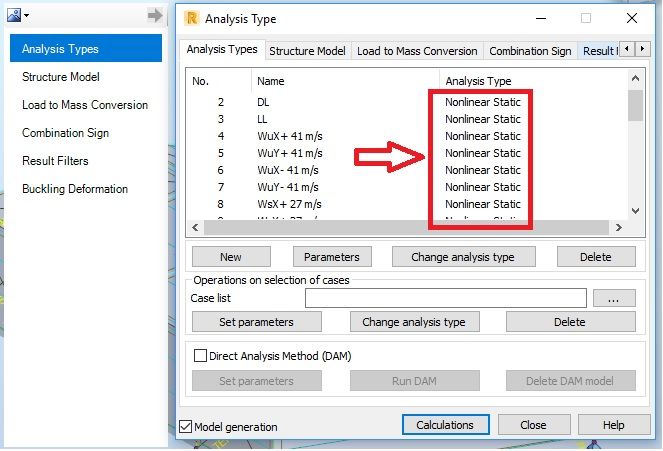
Task: Switch to the Structure Model tab
Action: coord(307,51)
